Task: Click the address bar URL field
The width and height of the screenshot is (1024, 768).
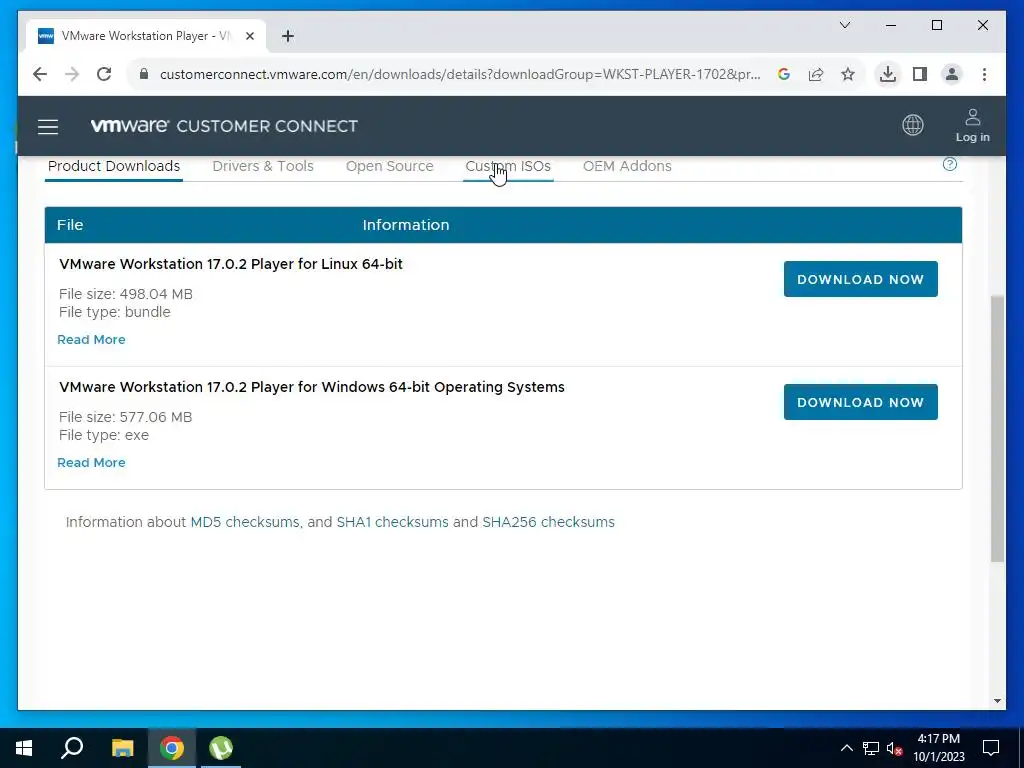Action: tap(460, 74)
